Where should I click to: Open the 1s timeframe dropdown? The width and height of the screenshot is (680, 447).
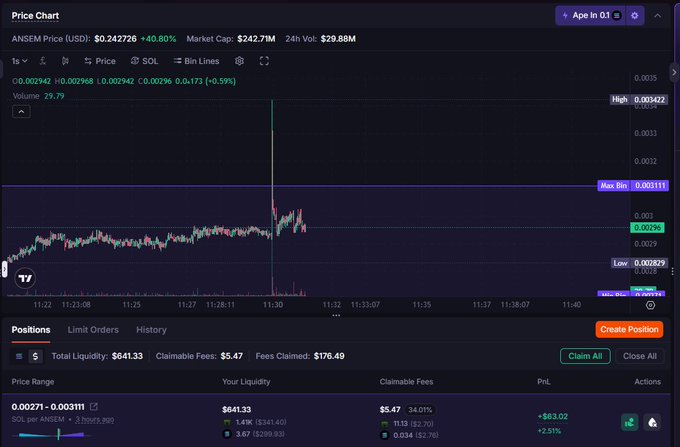click(19, 61)
